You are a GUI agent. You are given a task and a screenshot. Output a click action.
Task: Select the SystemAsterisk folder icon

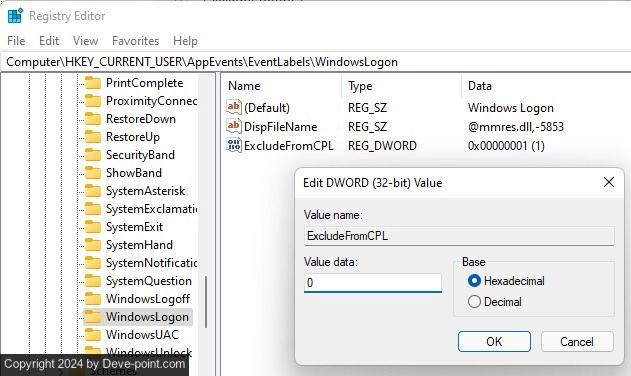(93, 191)
